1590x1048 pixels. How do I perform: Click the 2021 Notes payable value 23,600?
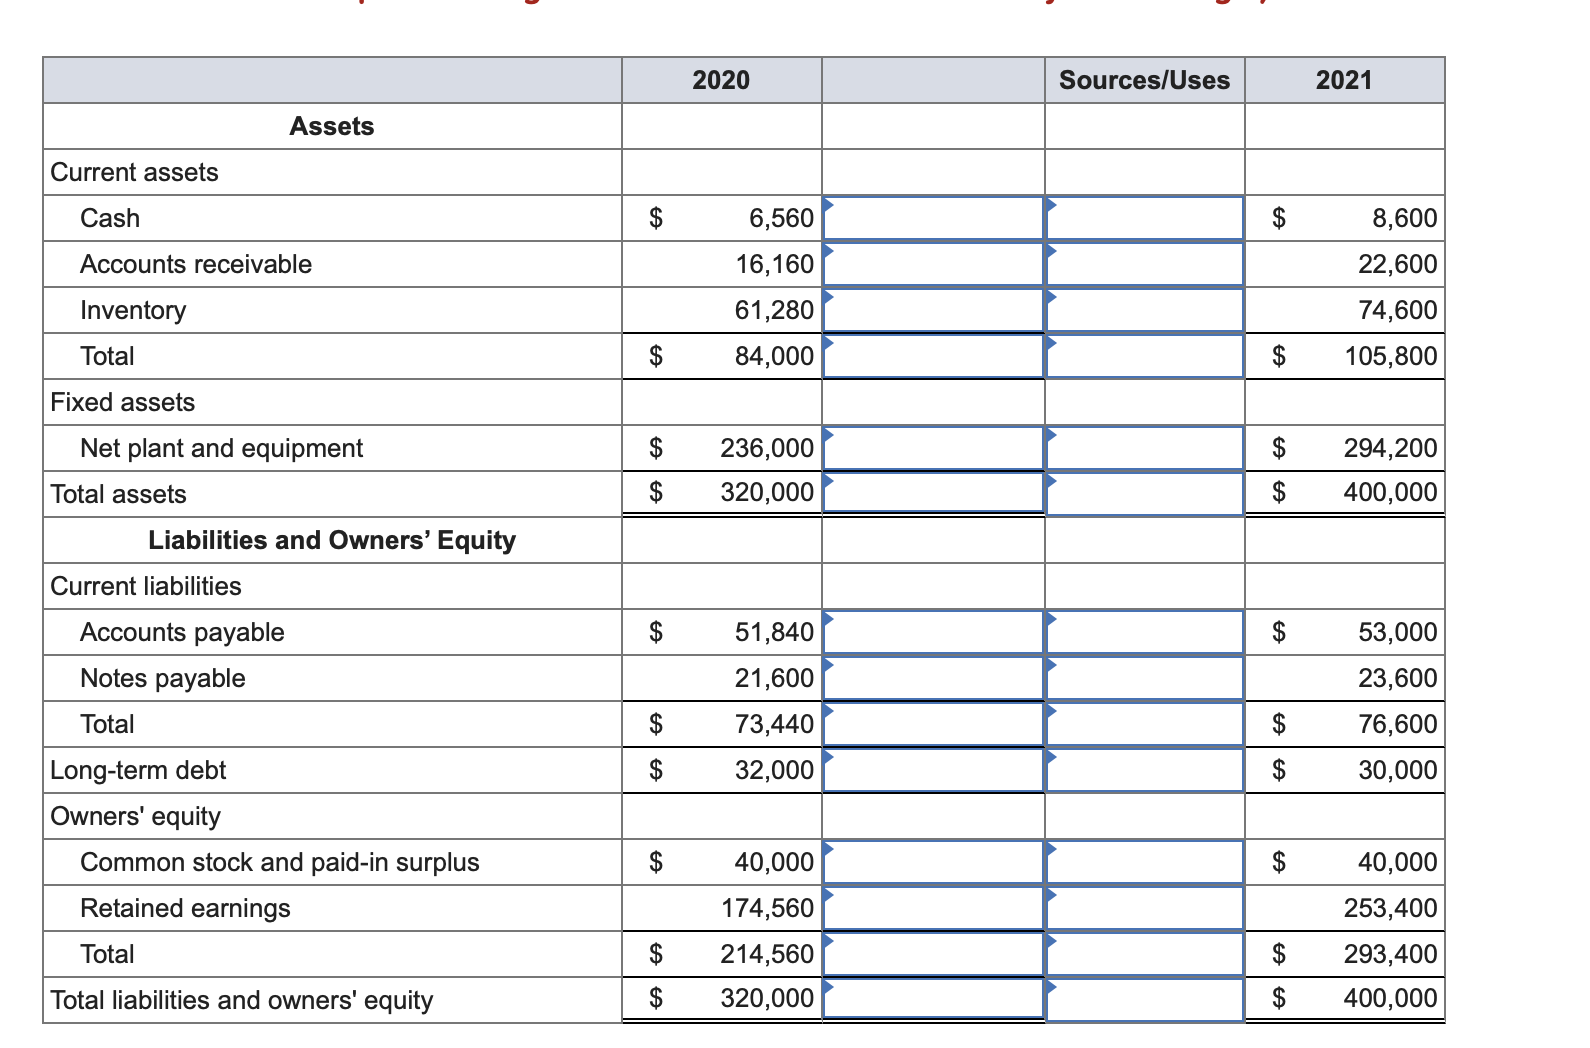pyautogui.click(x=1398, y=678)
